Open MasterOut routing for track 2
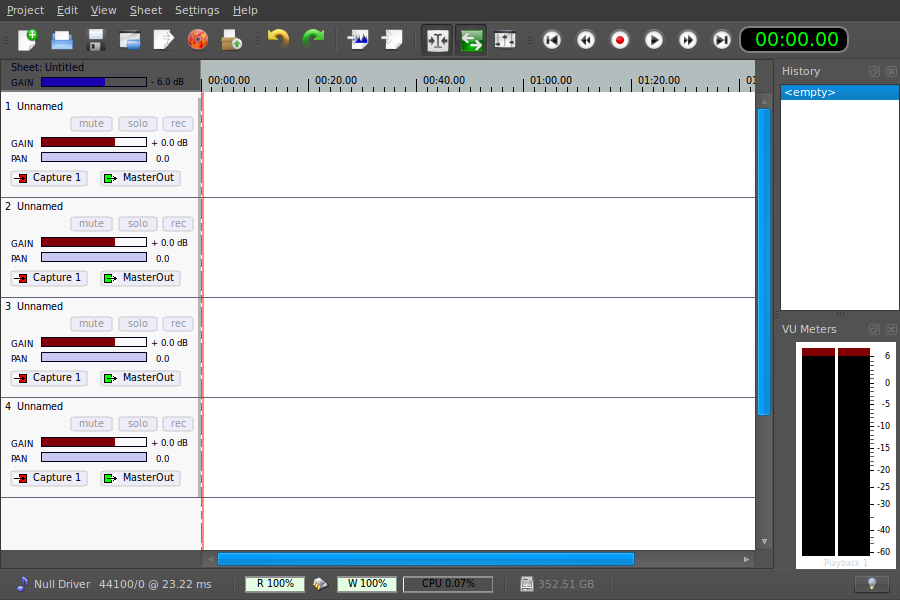The image size is (900, 600). 138,277
